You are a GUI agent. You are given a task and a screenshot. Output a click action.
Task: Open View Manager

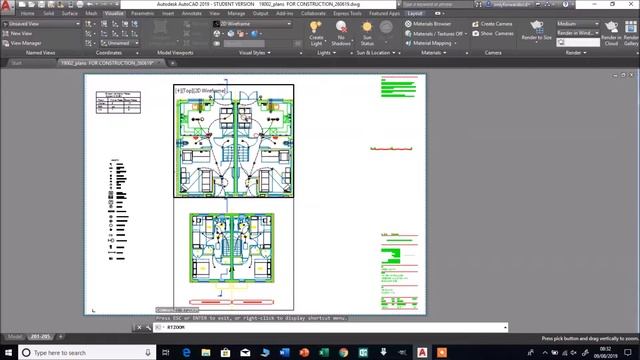point(22,43)
